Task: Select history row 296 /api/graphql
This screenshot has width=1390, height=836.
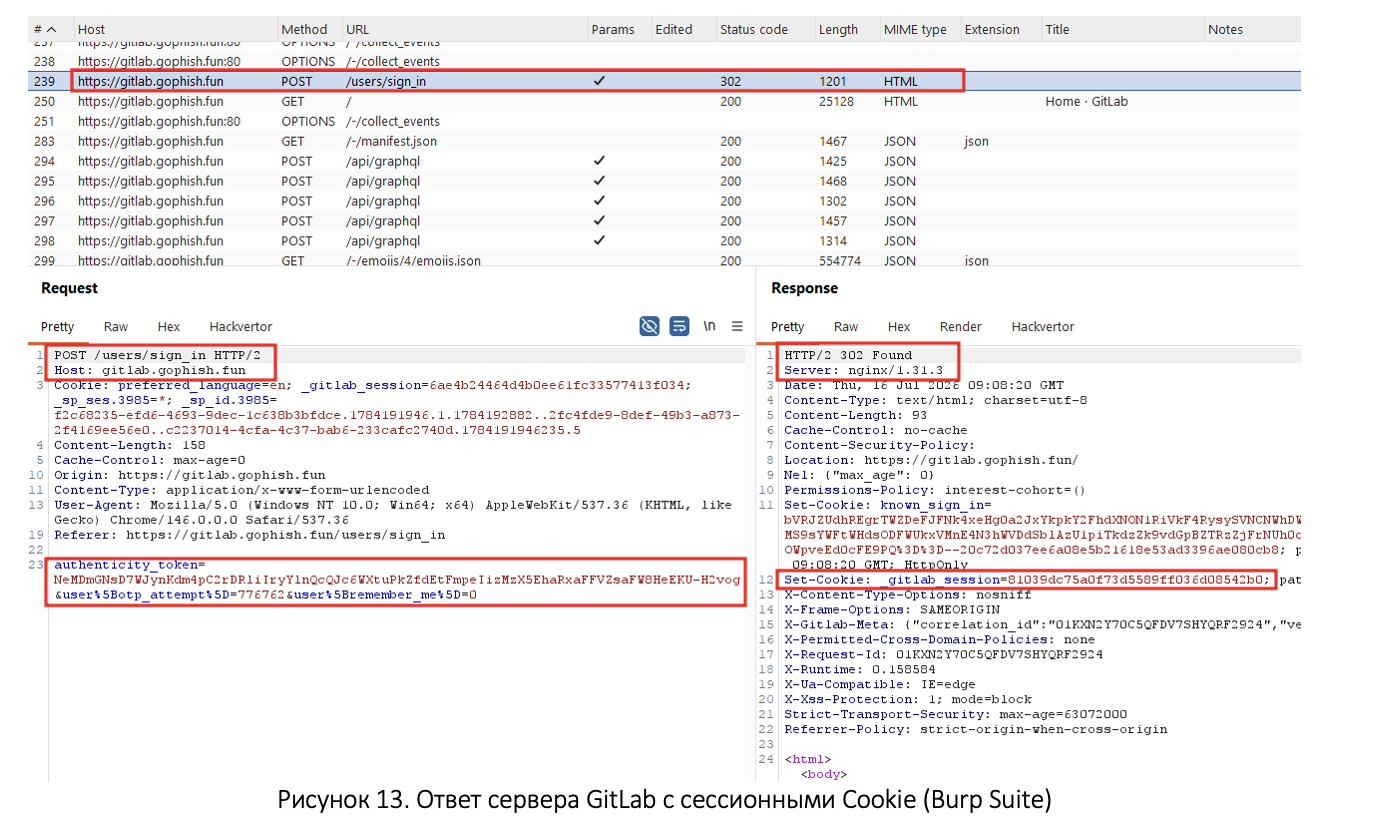Action: point(664,201)
